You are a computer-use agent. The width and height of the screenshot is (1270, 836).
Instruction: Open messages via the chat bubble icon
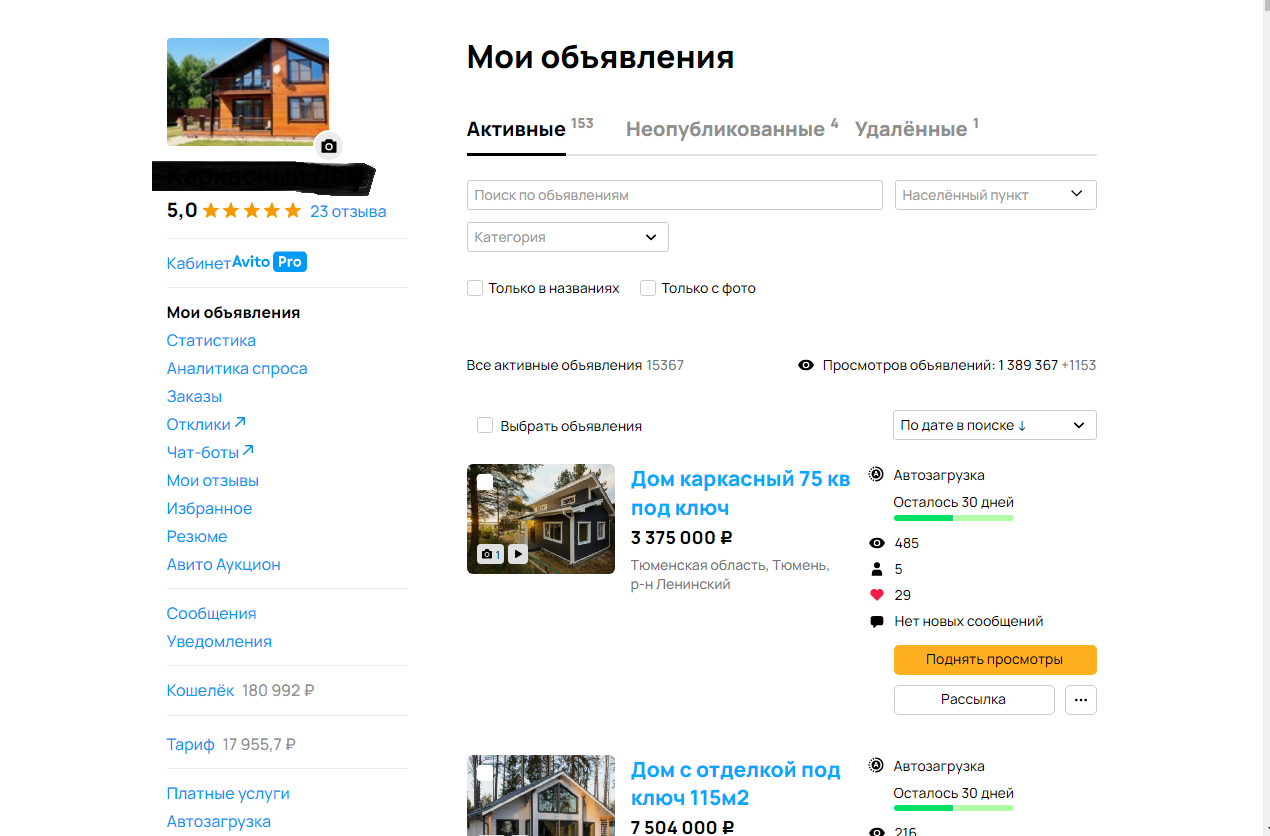click(x=878, y=620)
